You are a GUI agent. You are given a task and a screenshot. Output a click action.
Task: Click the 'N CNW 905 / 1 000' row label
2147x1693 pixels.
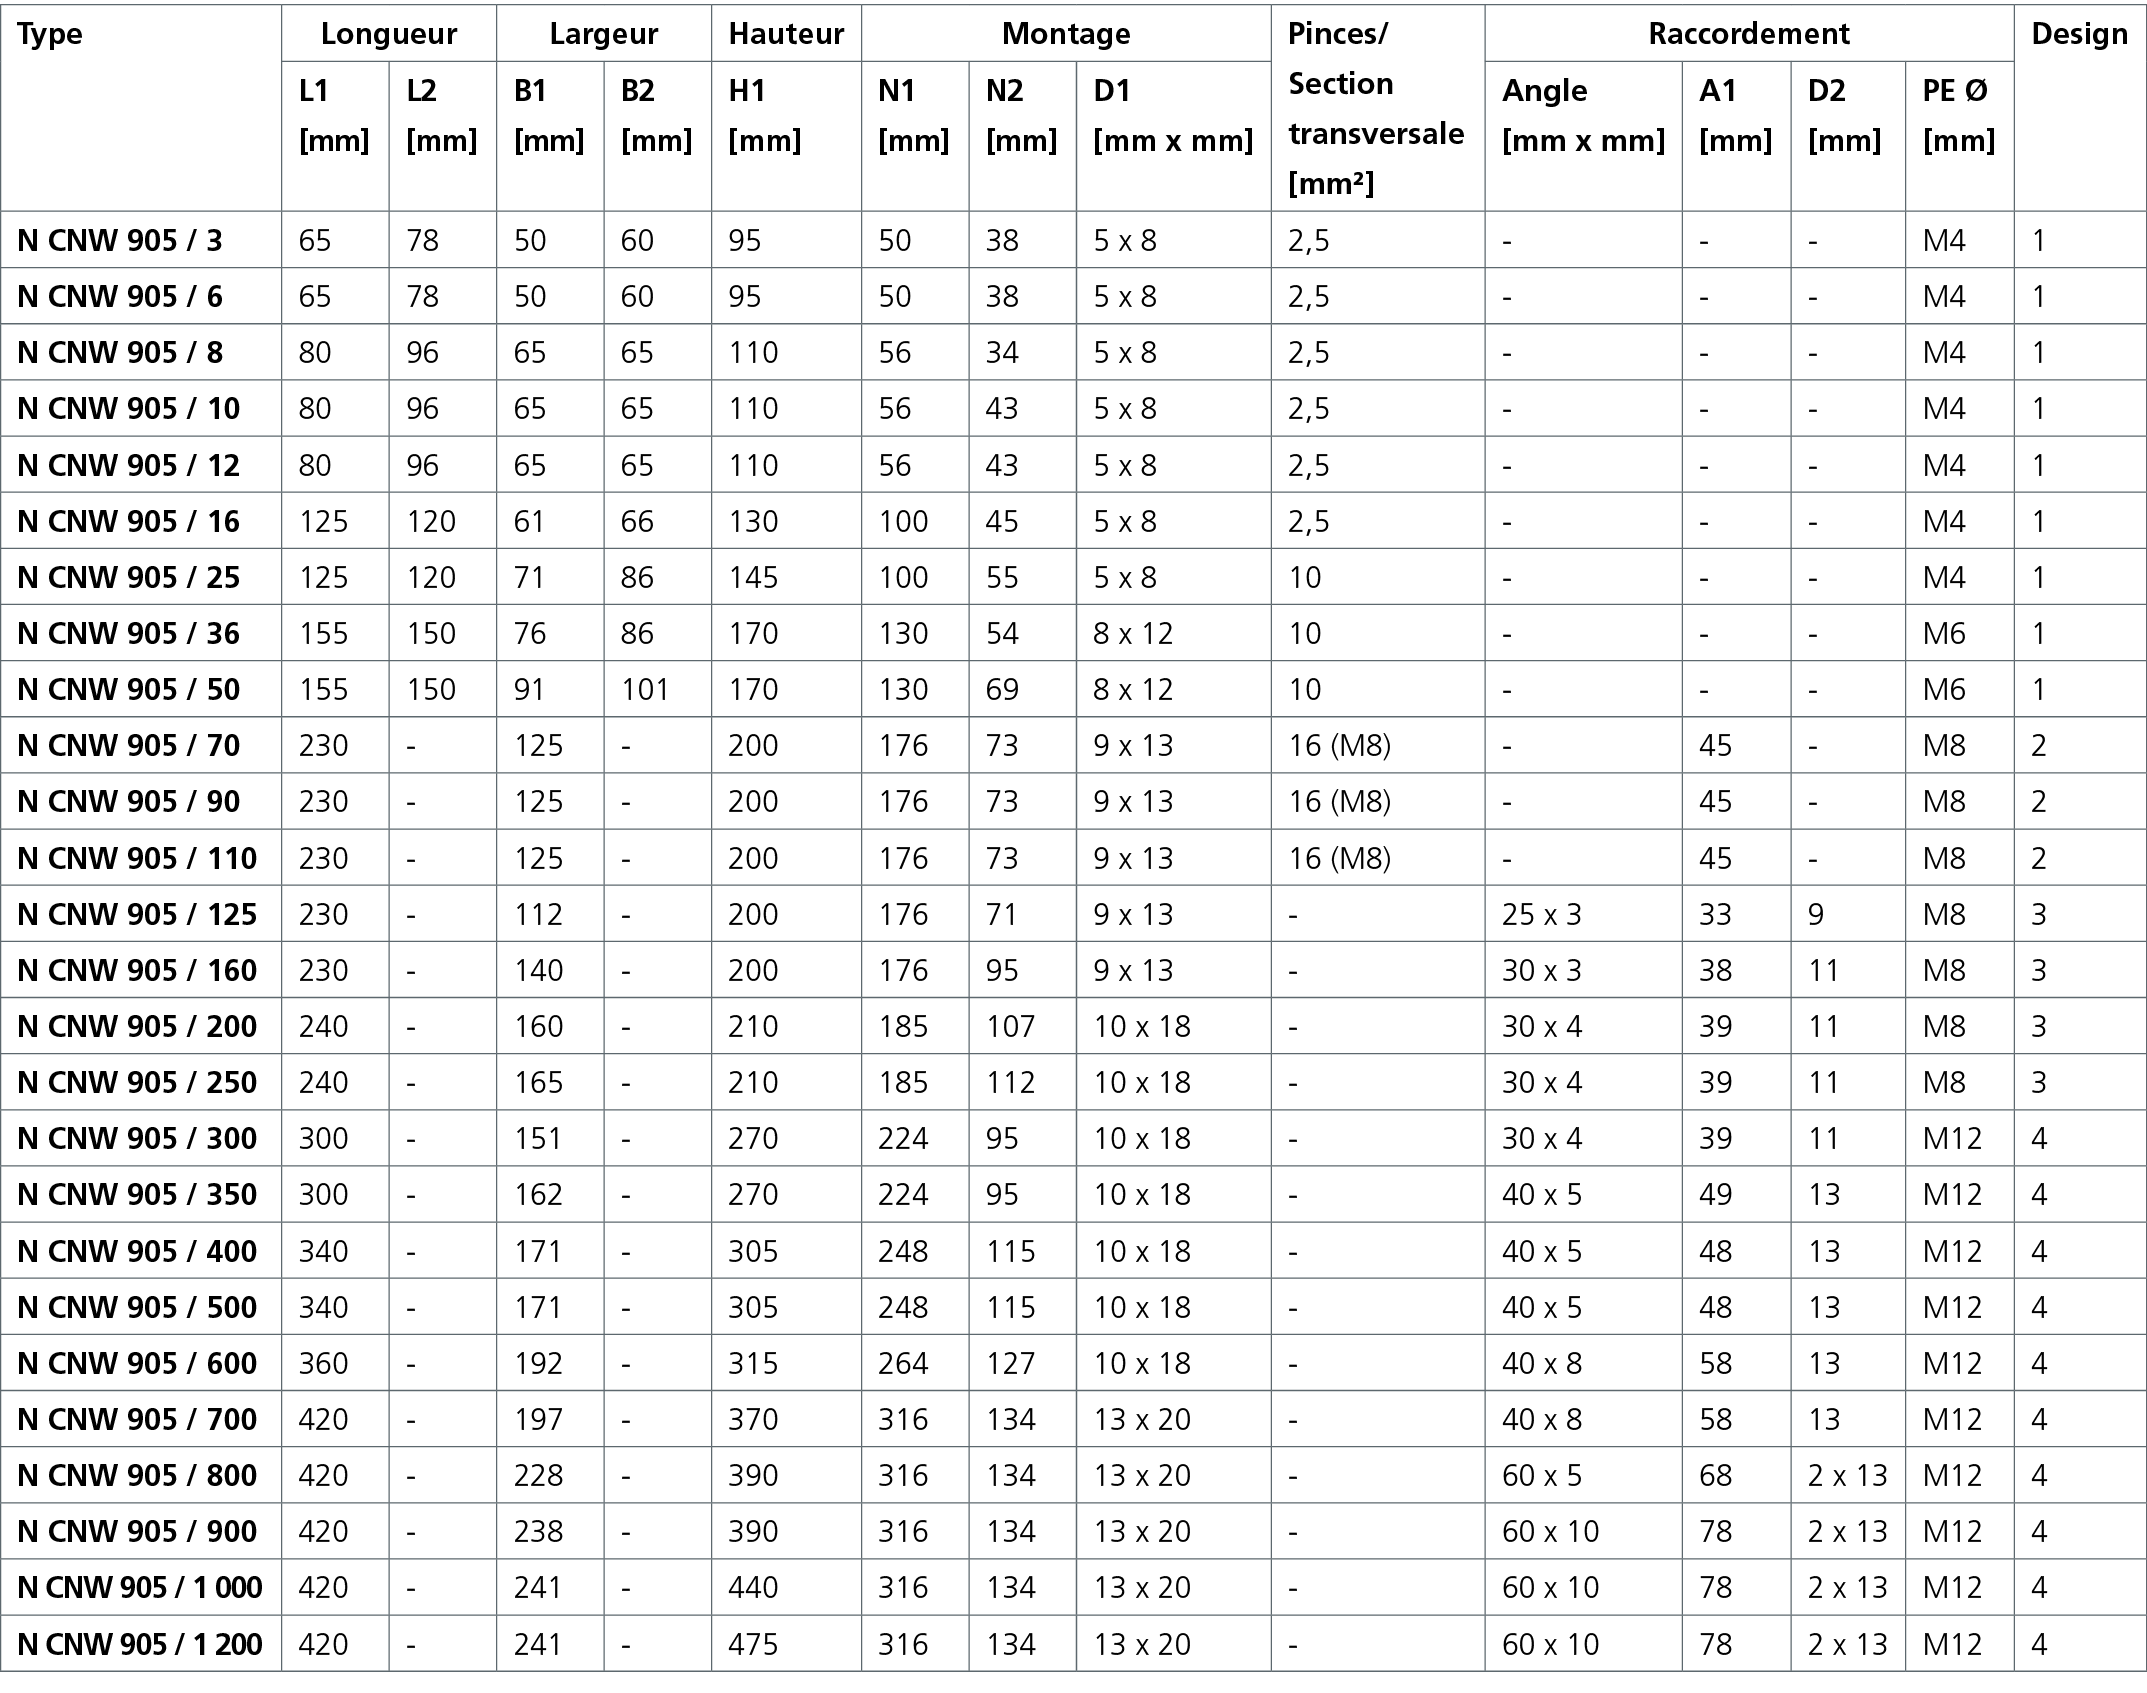[140, 1587]
